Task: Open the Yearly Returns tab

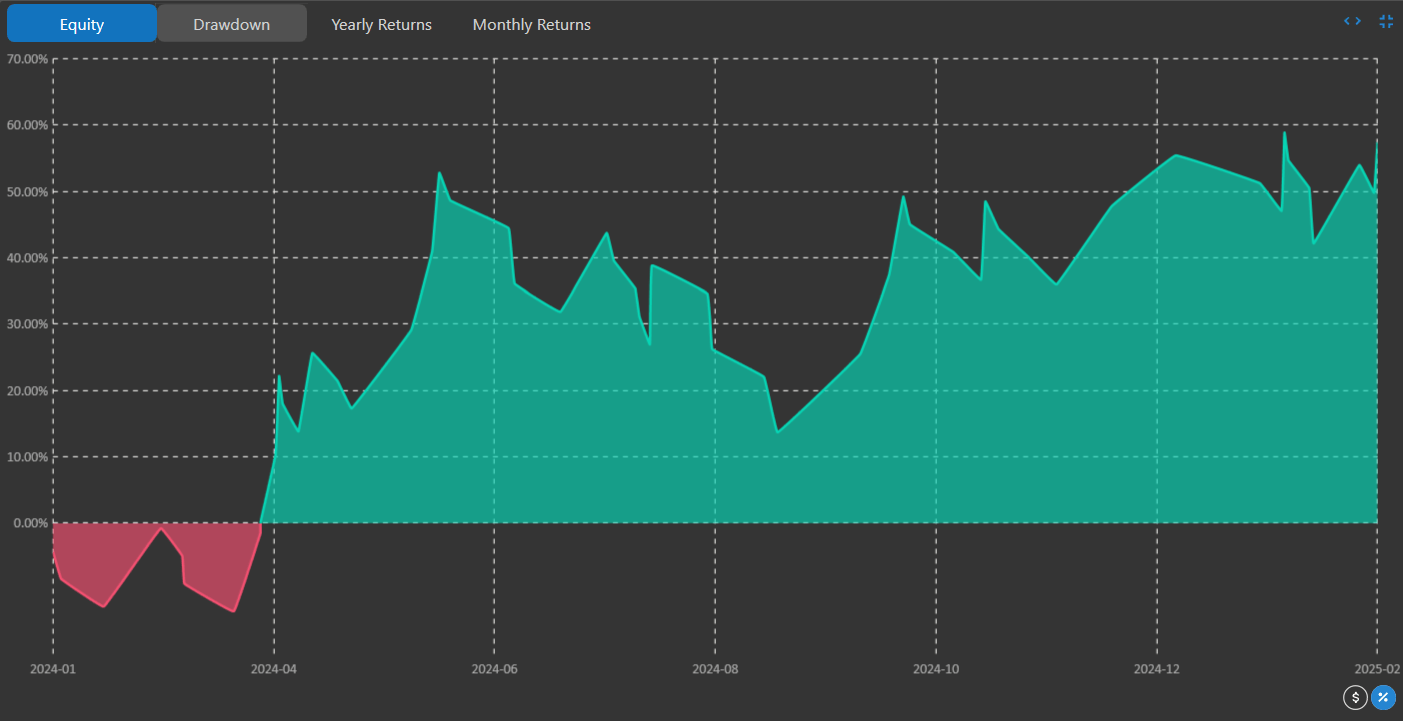Action: 382,24
